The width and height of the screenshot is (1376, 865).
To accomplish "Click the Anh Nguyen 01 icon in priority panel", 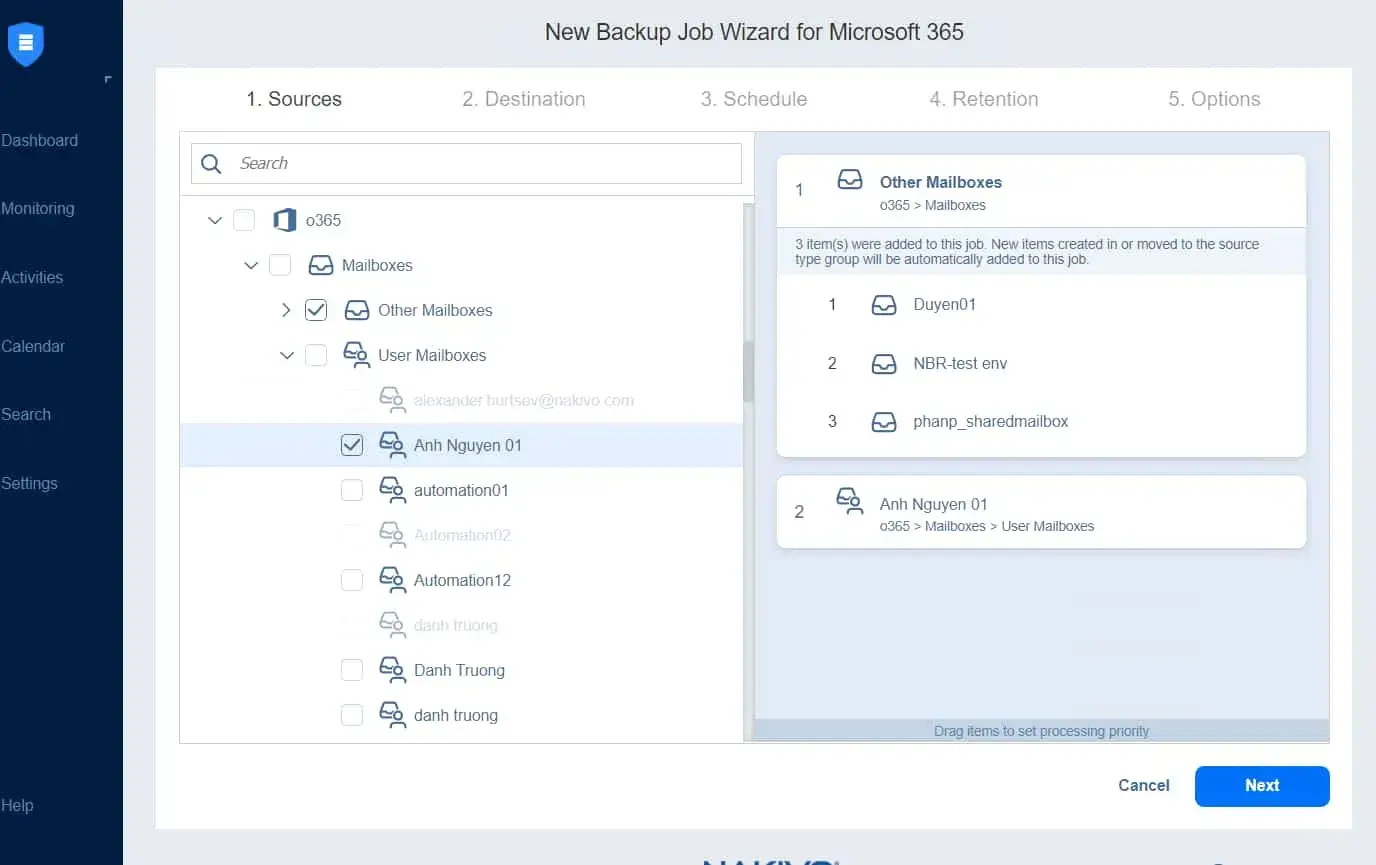I will pos(850,503).
